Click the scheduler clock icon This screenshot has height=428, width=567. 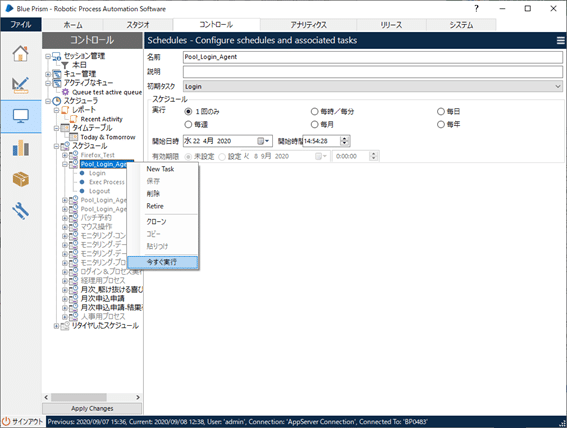[56, 101]
